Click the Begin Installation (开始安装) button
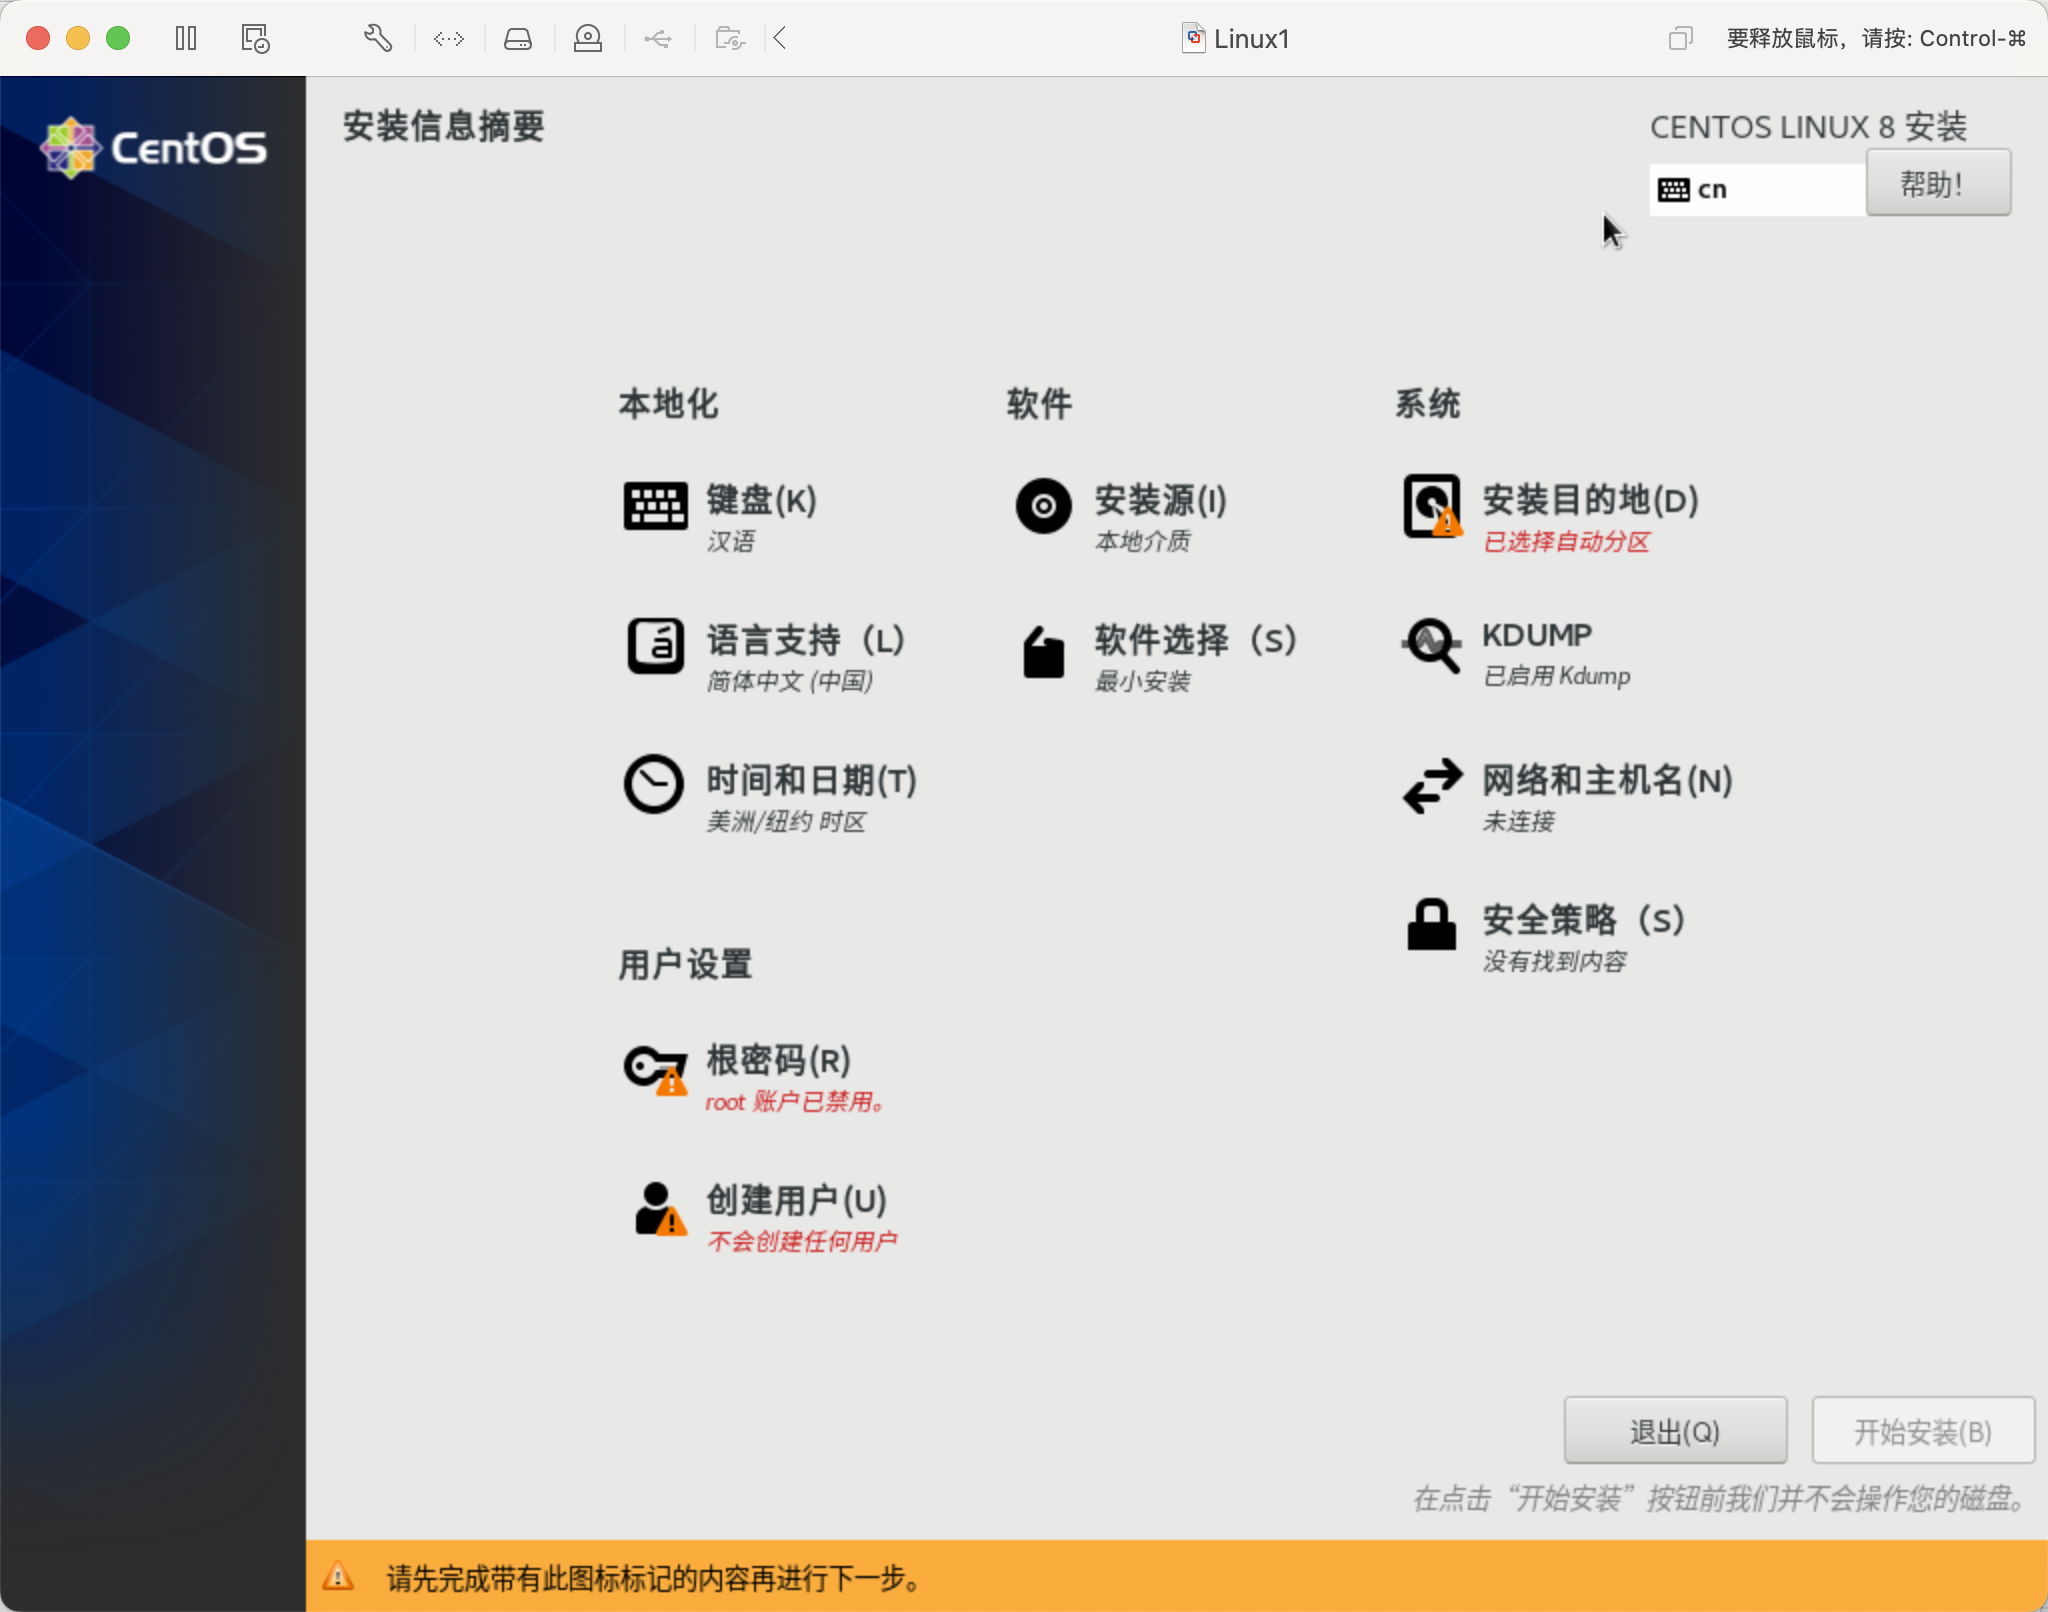This screenshot has height=1612, width=2048. 1922,1431
